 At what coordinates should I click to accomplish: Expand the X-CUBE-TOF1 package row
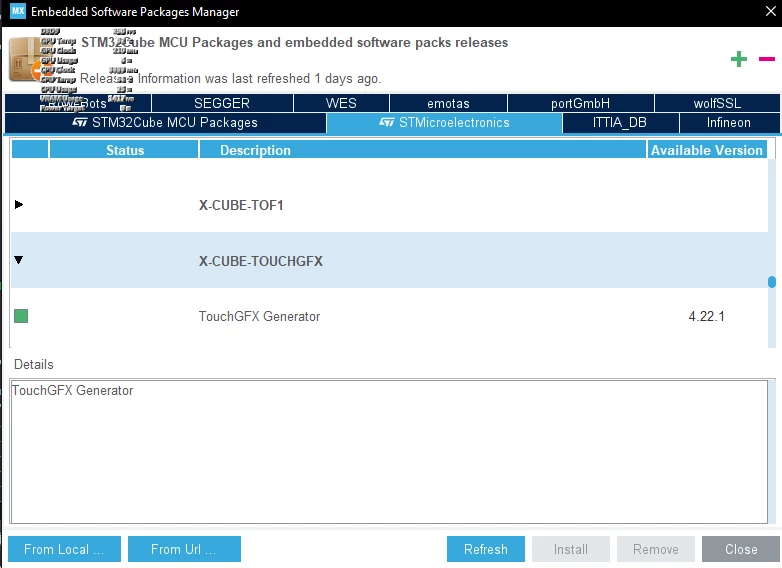pyautogui.click(x=19, y=204)
